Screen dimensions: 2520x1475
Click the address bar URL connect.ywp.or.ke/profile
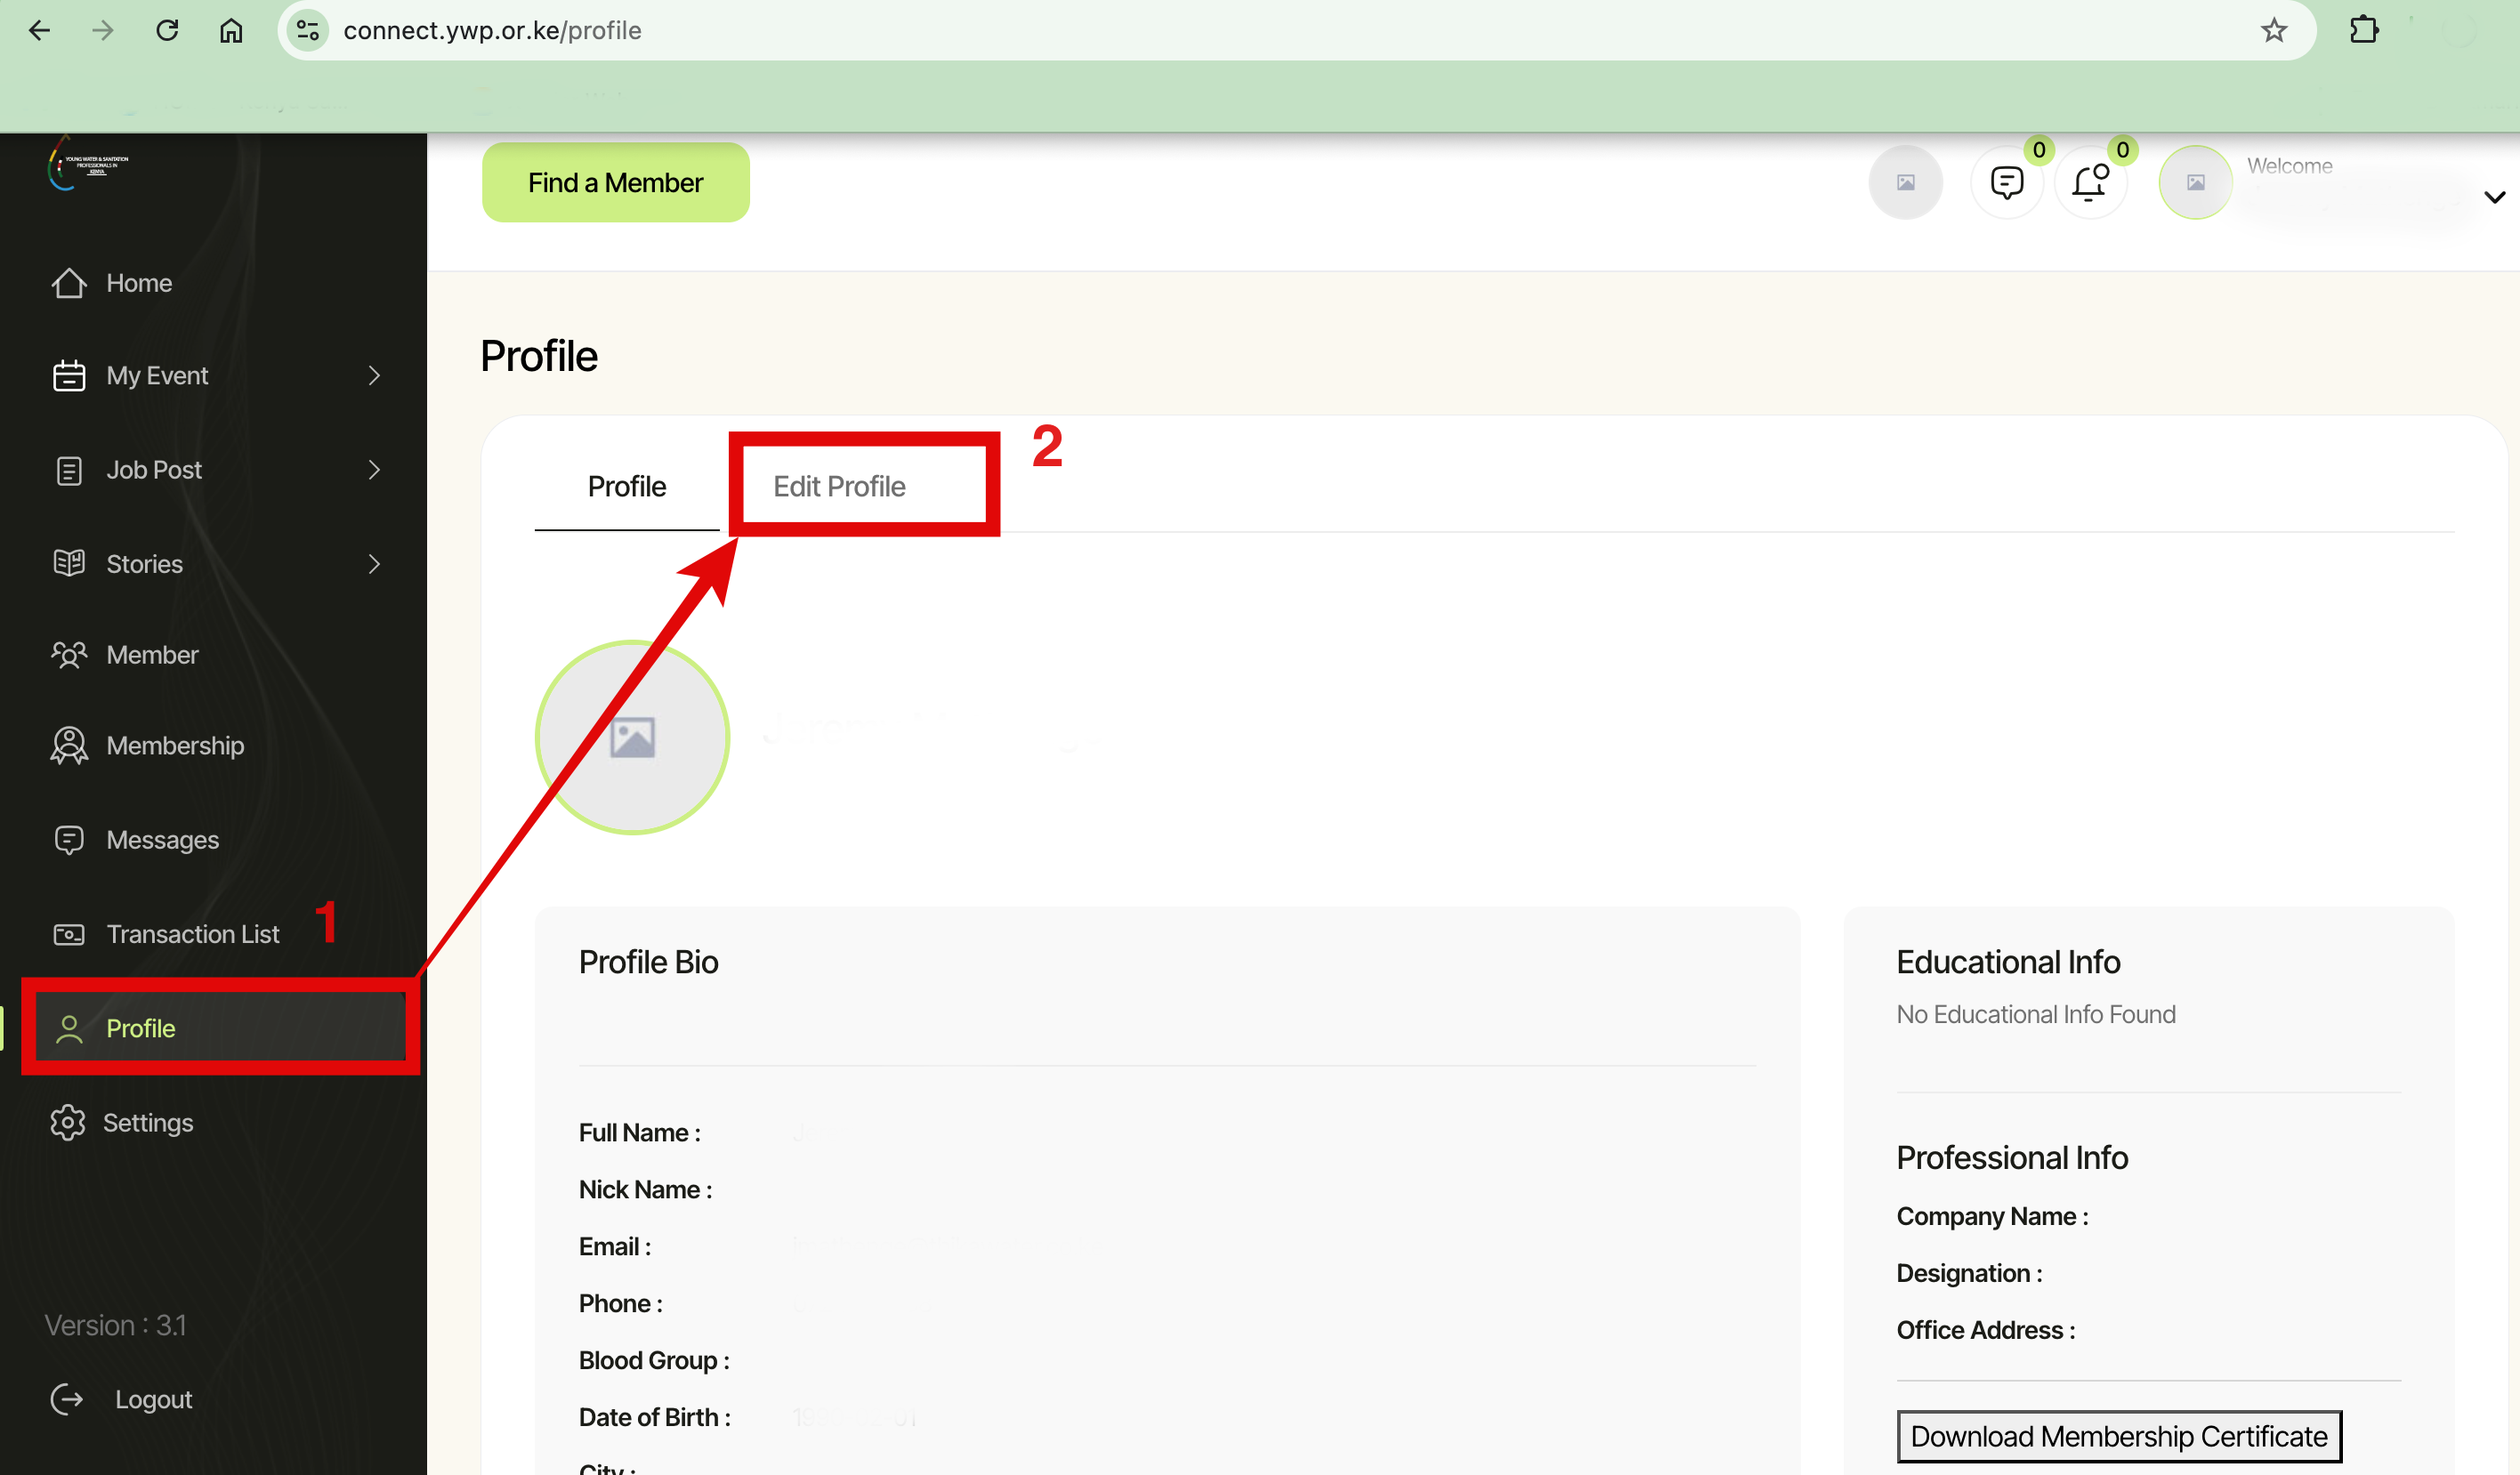click(x=492, y=30)
